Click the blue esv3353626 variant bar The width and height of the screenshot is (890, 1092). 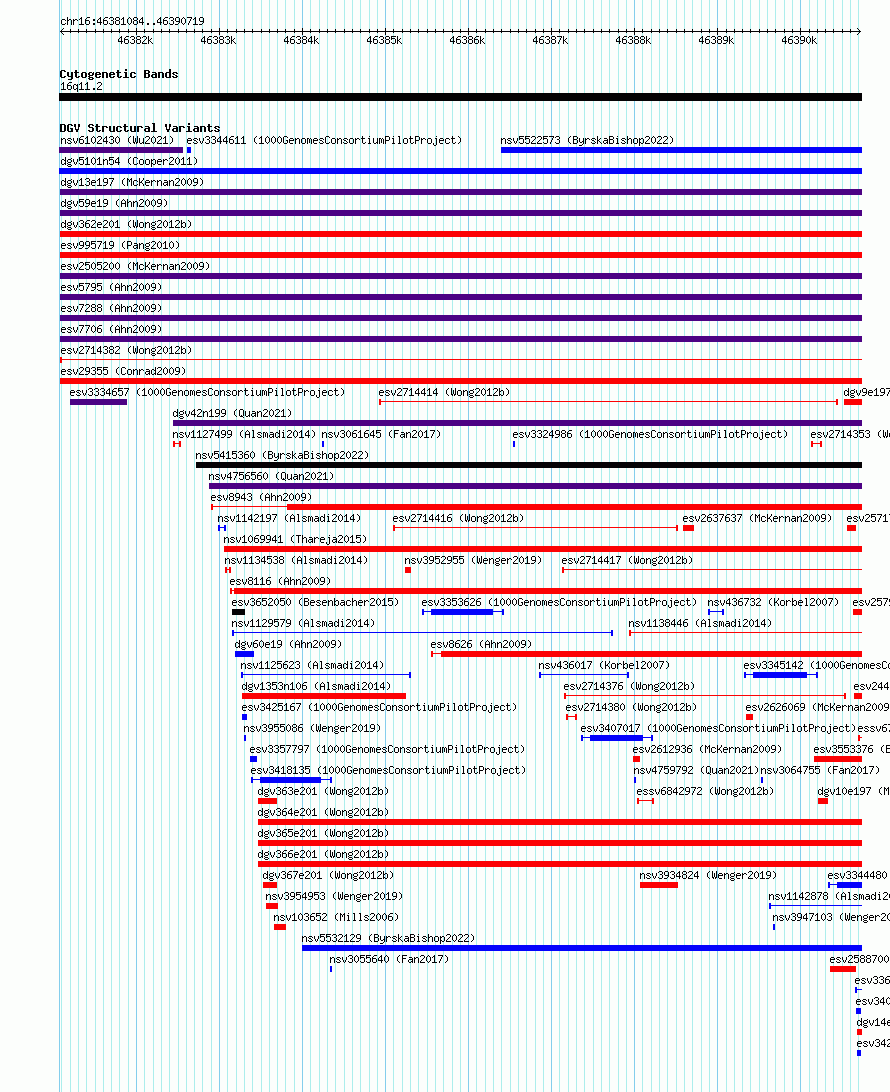click(x=462, y=612)
